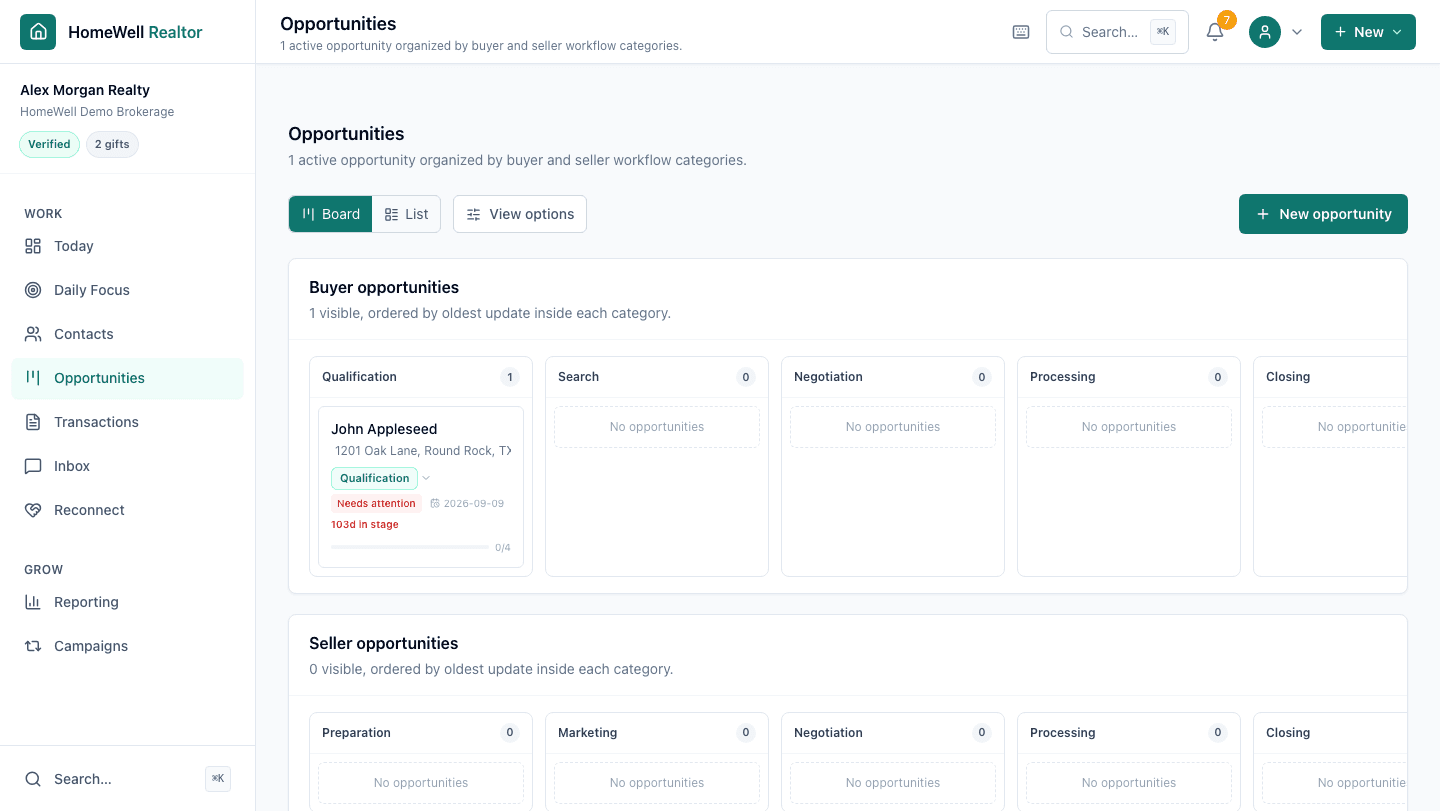Click the plus icon on New opportunity

(1263, 214)
